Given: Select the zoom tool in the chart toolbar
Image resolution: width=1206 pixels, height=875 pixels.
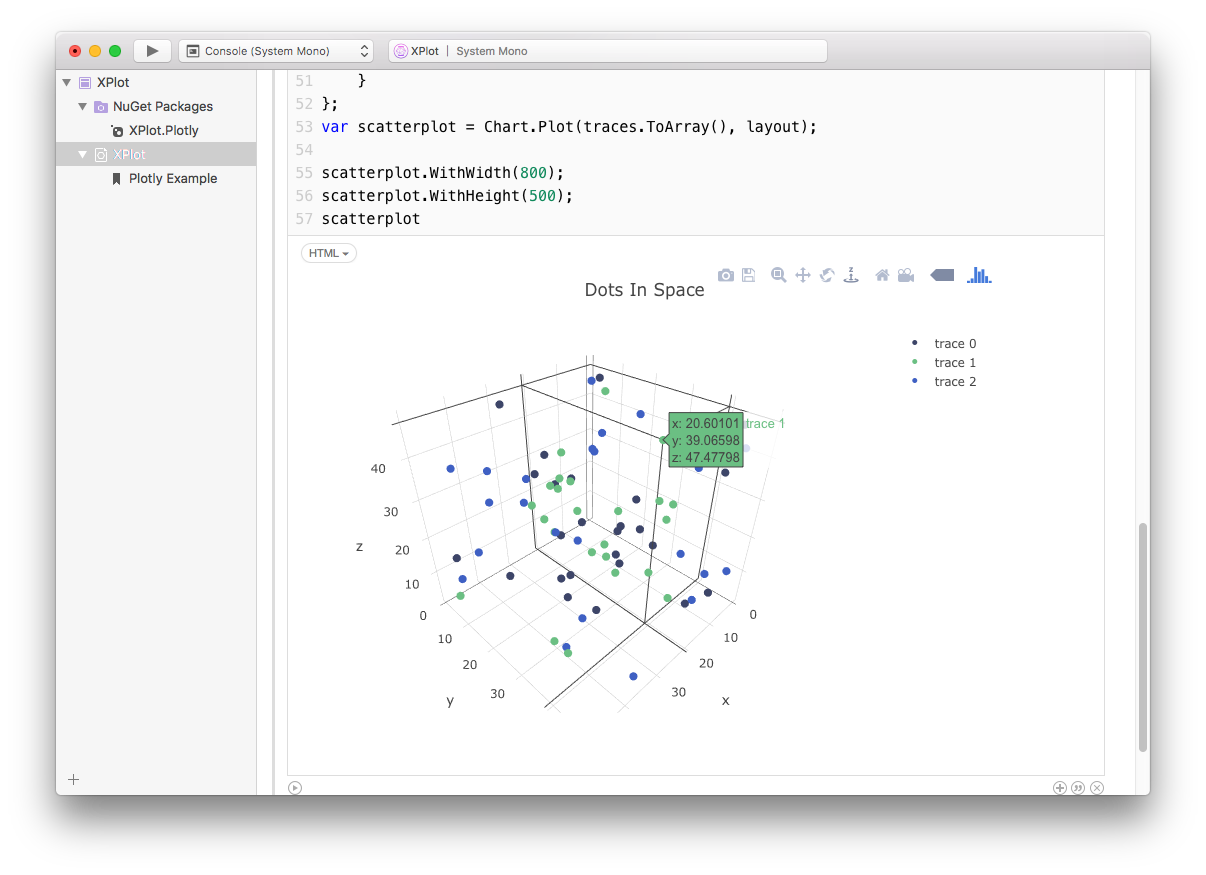Looking at the screenshot, I should pos(779,274).
